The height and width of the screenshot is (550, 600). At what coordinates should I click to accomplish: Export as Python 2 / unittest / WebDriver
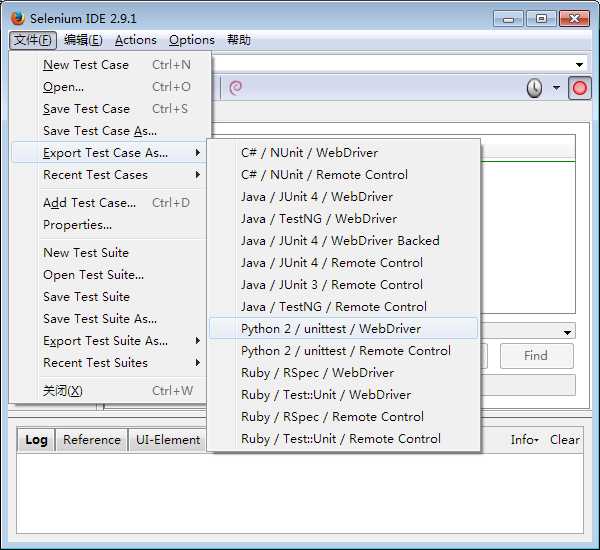tap(344, 329)
